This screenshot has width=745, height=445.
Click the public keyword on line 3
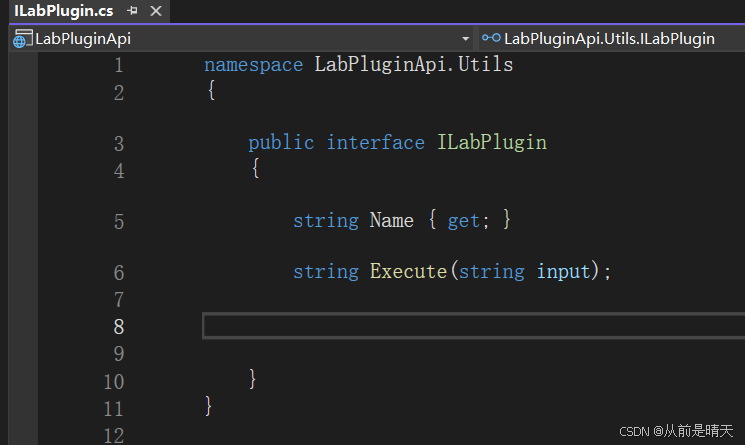pos(281,143)
